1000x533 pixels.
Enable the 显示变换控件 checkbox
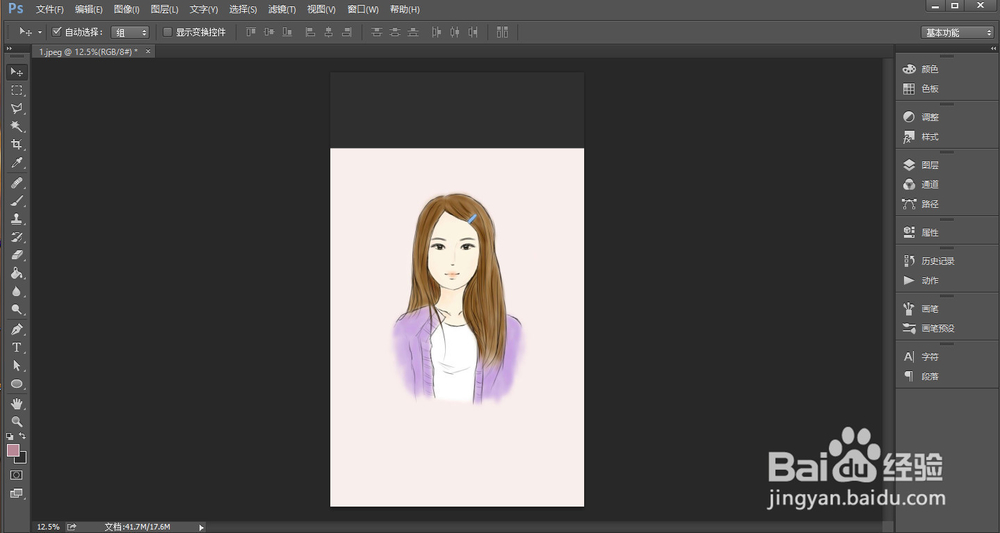coord(167,32)
